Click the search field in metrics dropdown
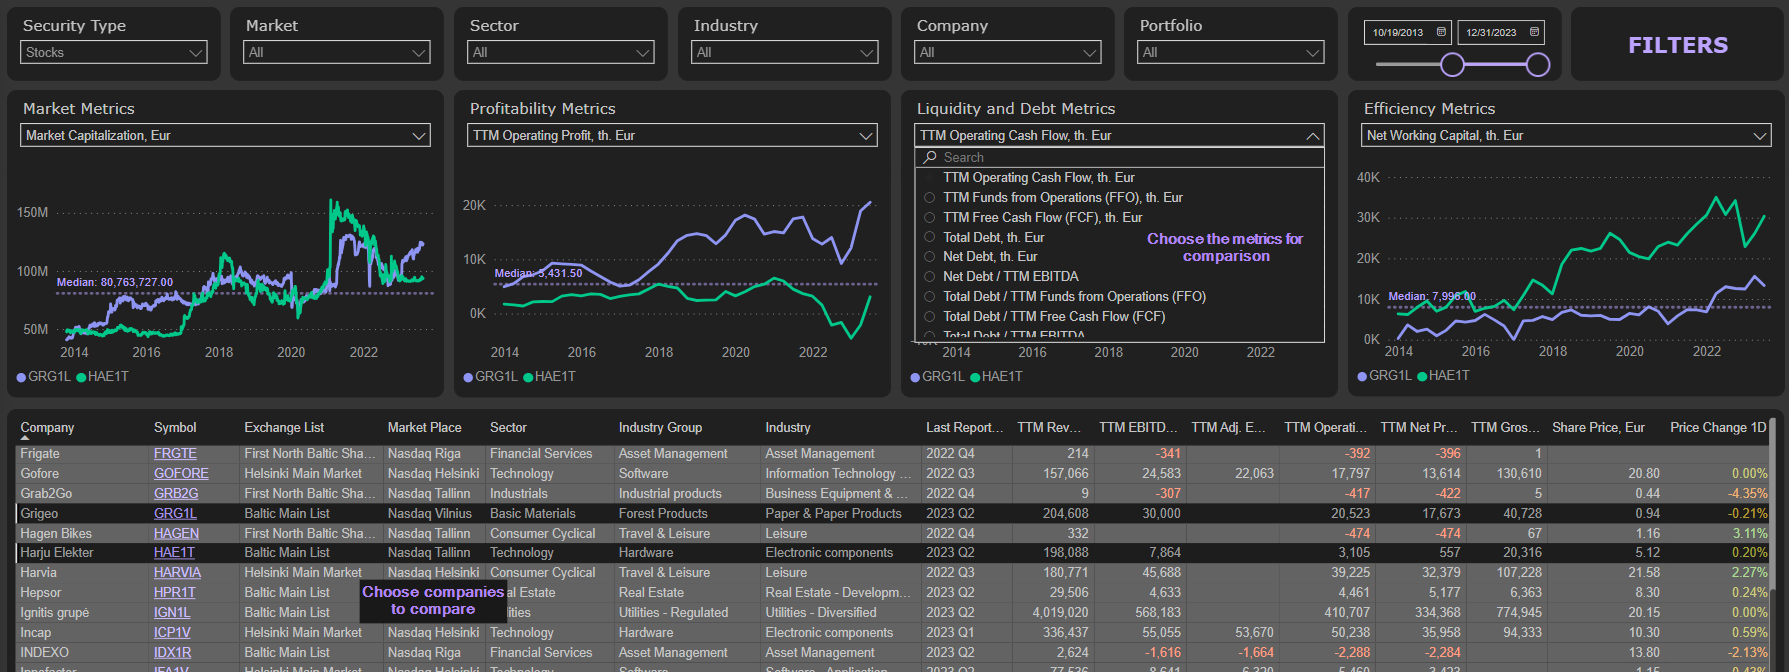 pos(1120,157)
